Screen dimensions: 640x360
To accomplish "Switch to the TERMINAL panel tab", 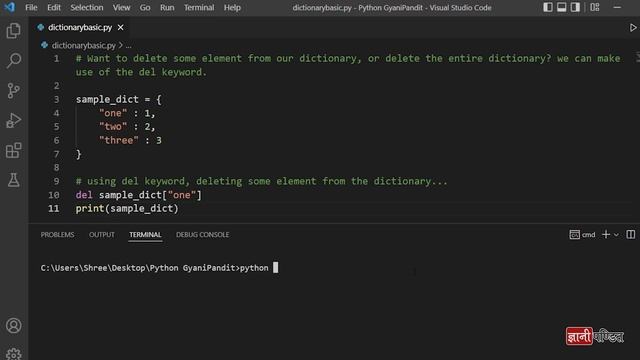I will pos(145,235).
